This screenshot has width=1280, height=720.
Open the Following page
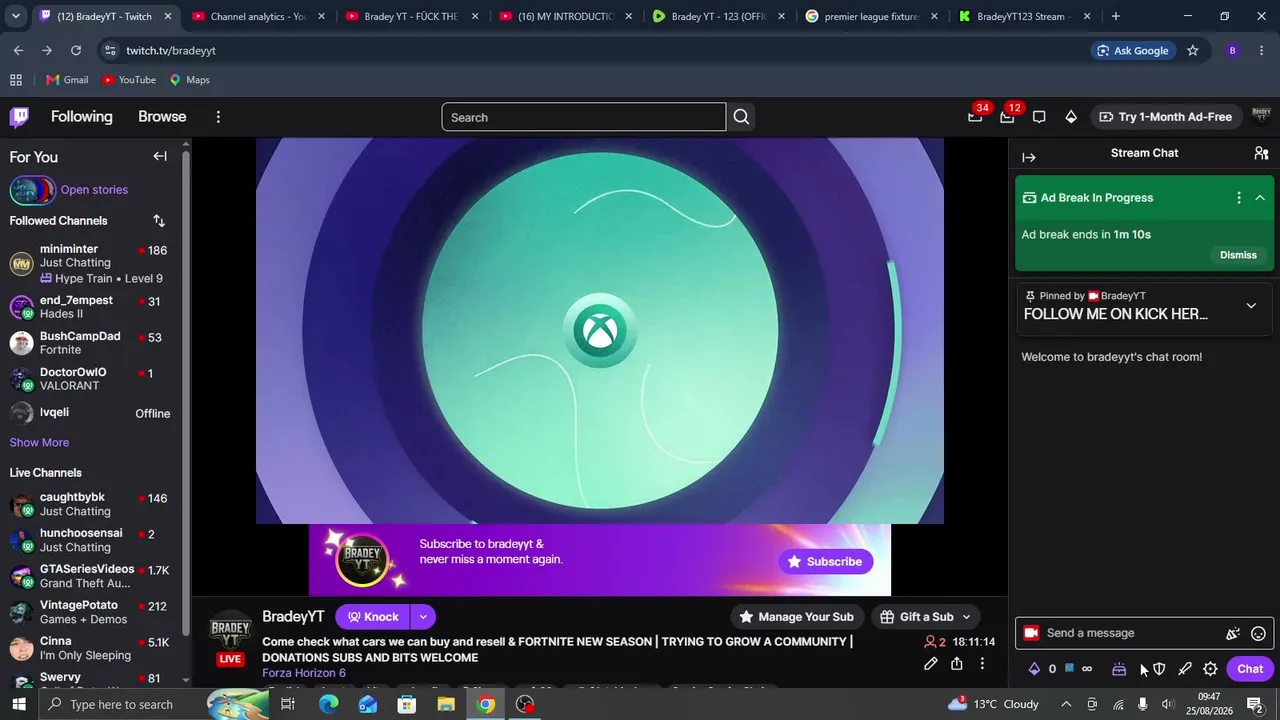(82, 117)
